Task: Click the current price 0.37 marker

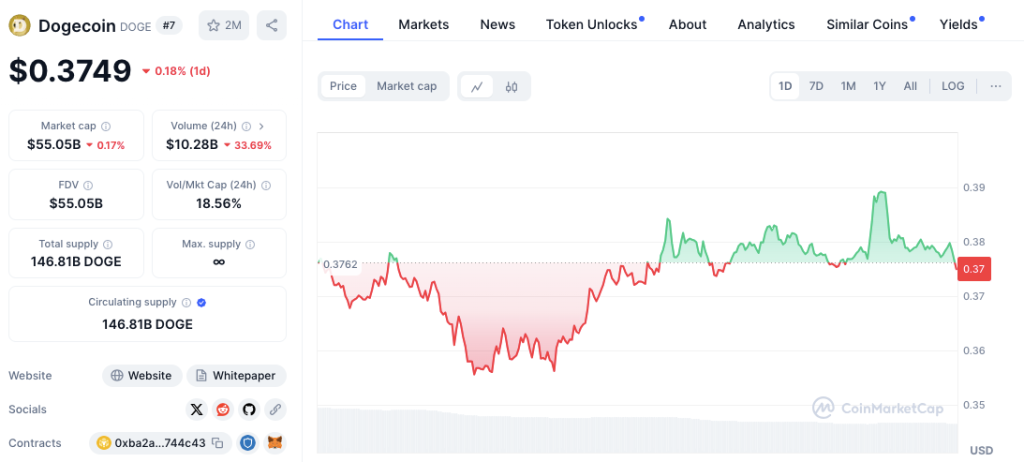Action: click(974, 269)
